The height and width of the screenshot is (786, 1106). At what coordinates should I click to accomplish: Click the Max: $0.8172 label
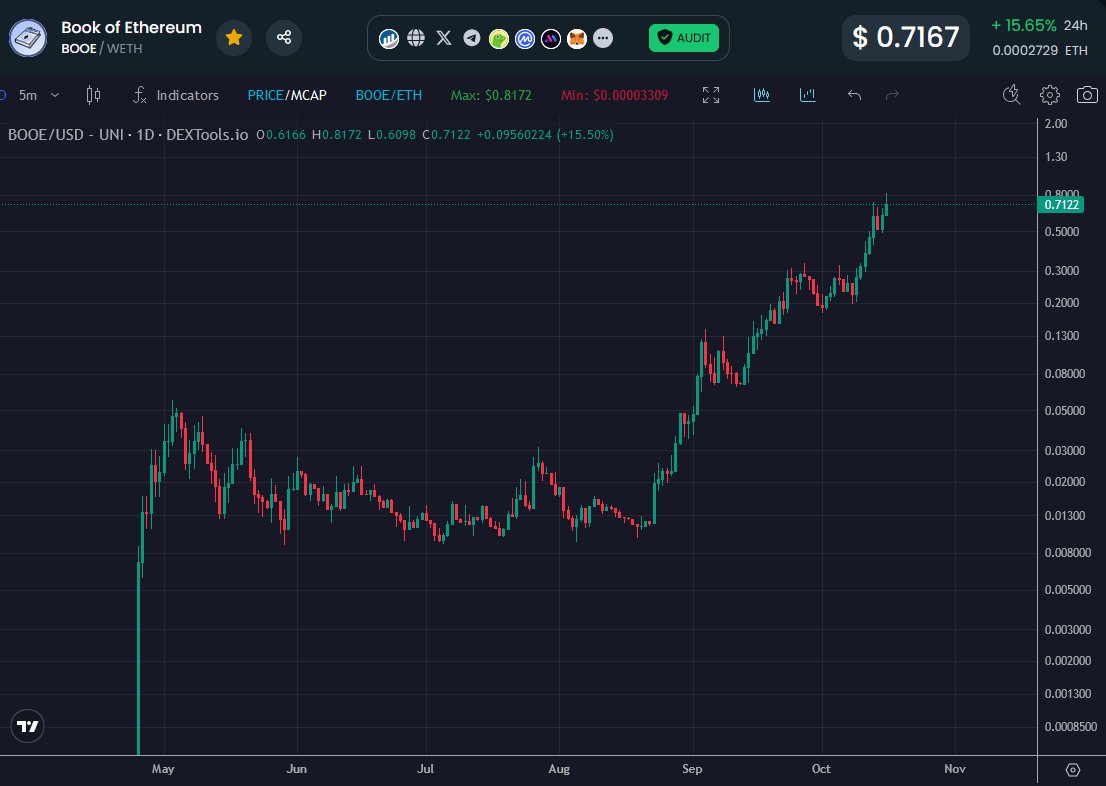tap(491, 95)
